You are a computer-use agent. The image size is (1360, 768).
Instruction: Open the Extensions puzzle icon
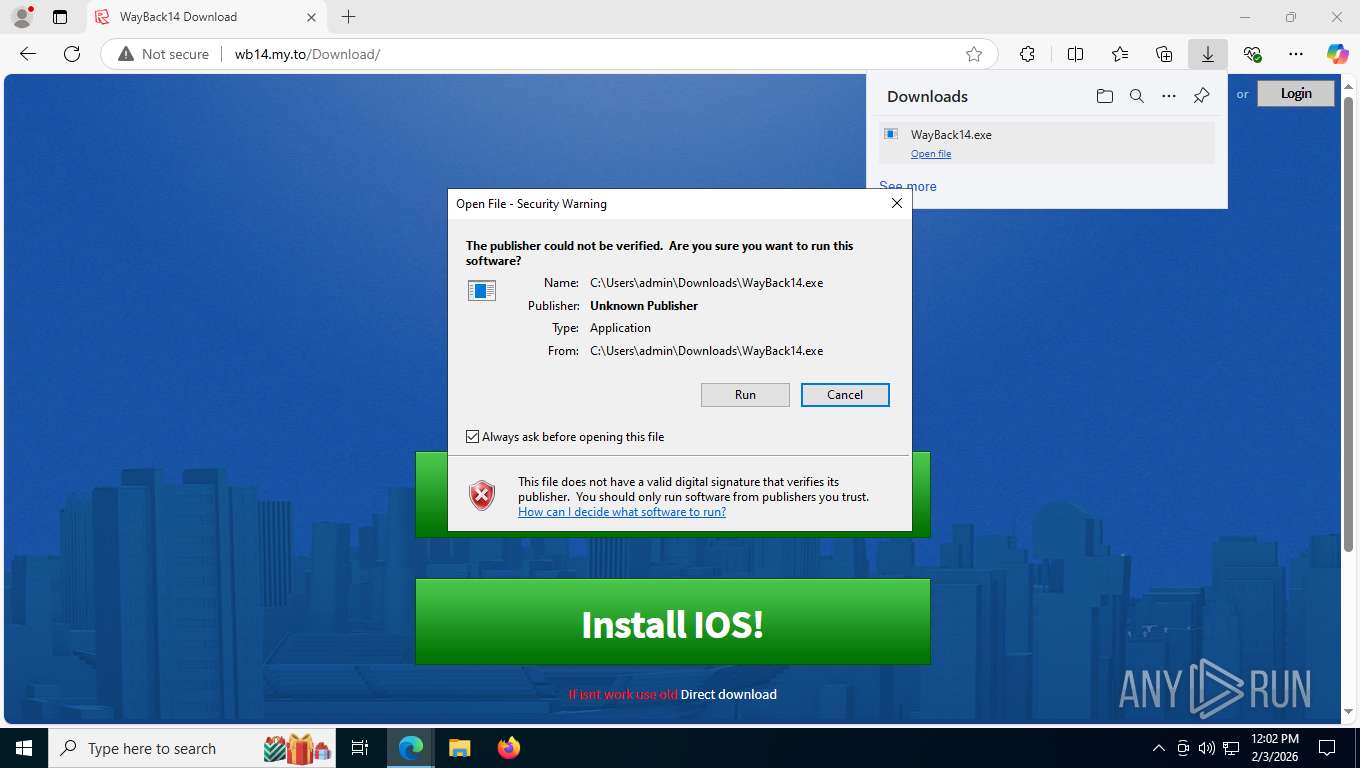1027,54
